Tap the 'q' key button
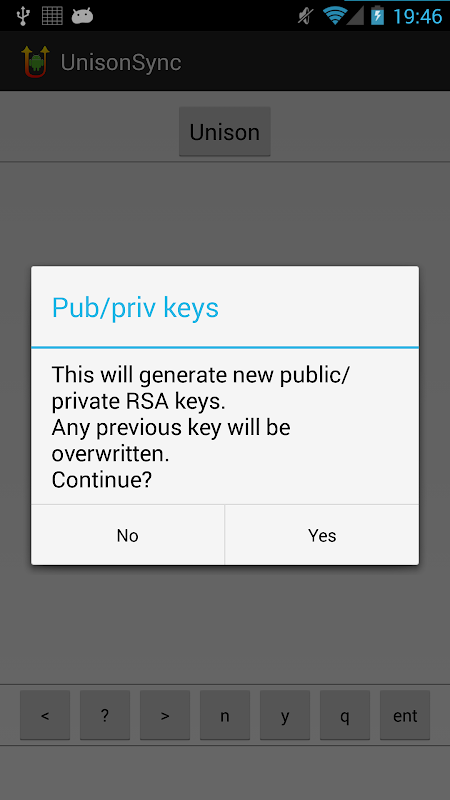 [x=345, y=715]
